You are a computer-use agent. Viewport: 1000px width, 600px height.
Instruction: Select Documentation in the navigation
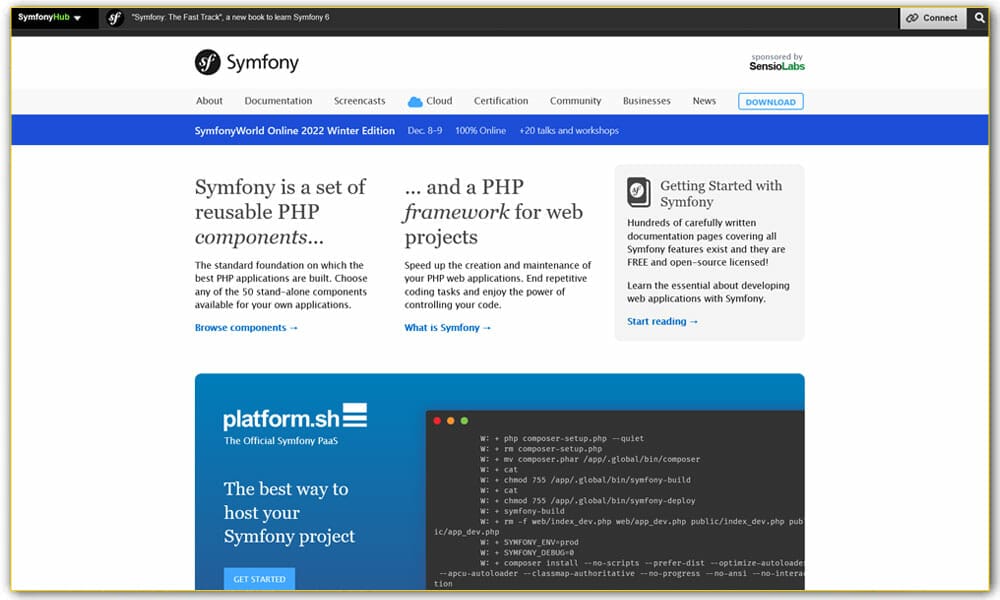(x=278, y=100)
